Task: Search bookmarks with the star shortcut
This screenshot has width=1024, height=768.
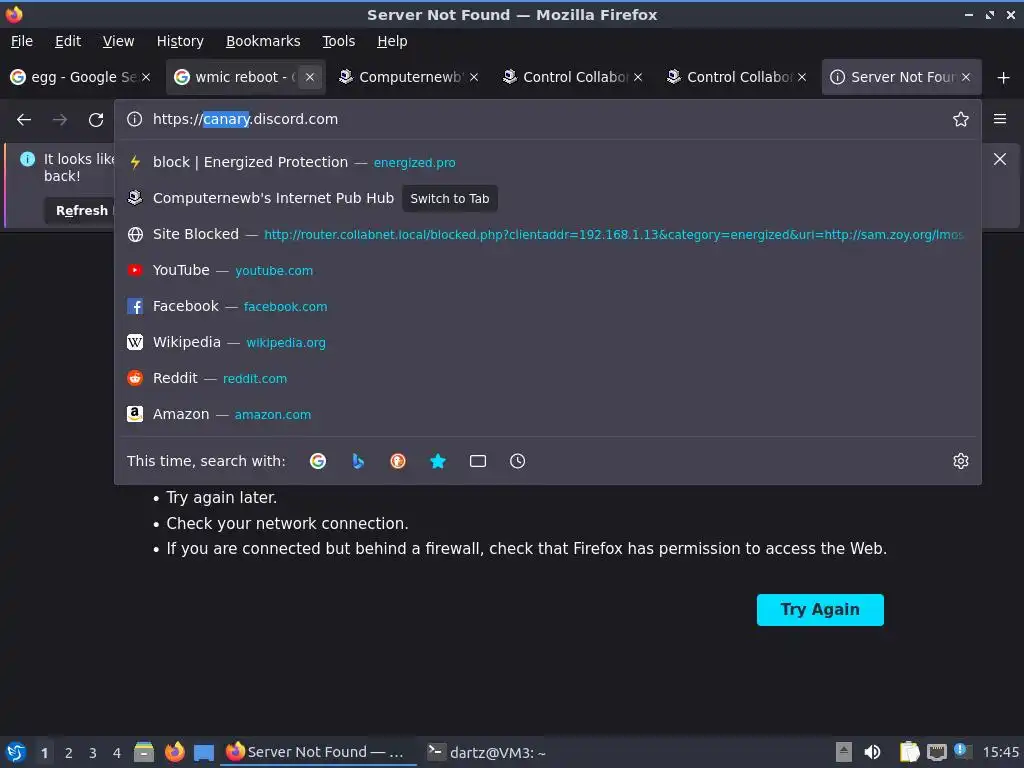Action: [x=438, y=461]
